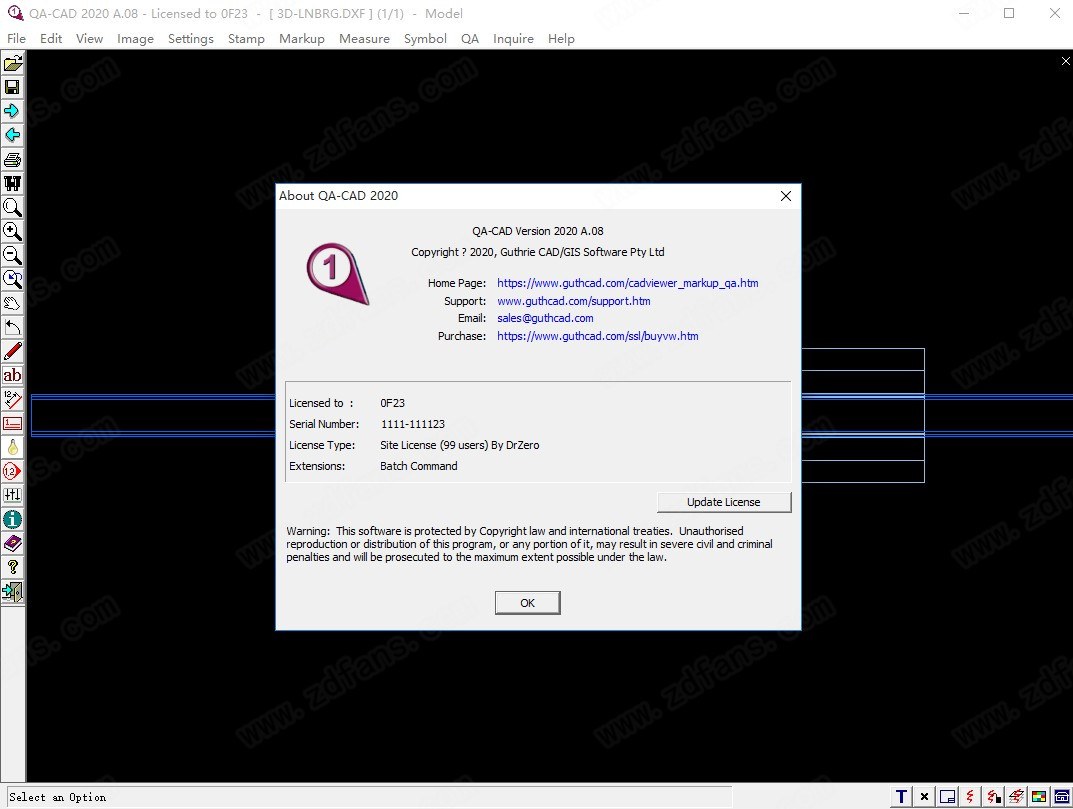Click the layers with red squiggle icon

[x=1016, y=797]
